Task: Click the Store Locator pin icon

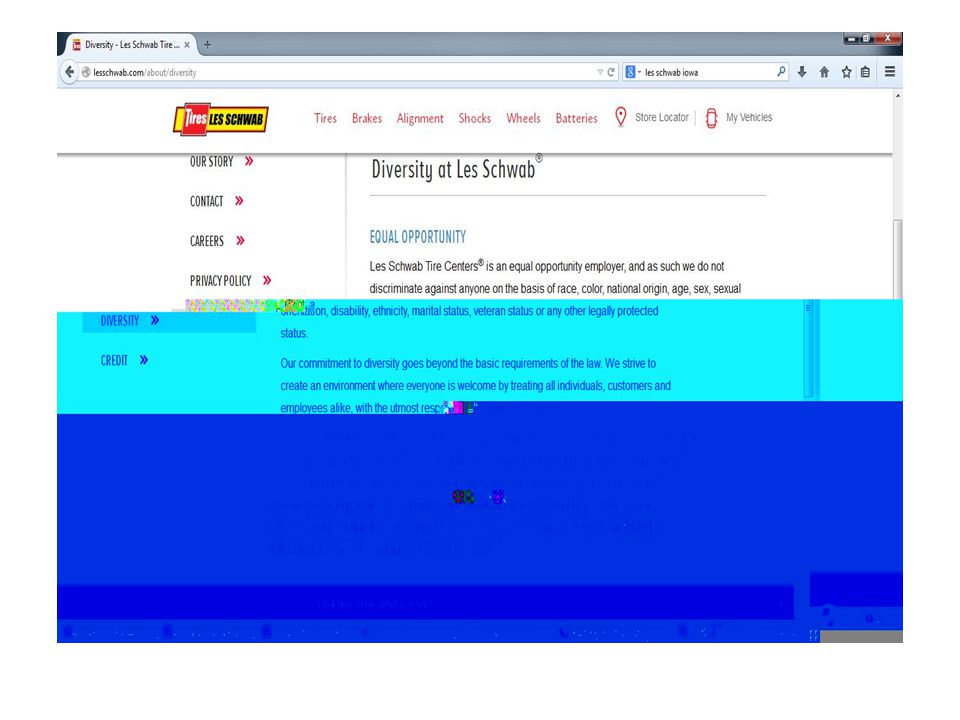Action: (620, 117)
